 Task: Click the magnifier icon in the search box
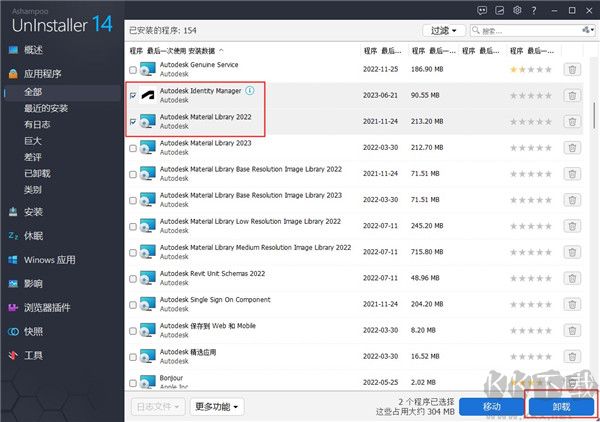point(476,30)
